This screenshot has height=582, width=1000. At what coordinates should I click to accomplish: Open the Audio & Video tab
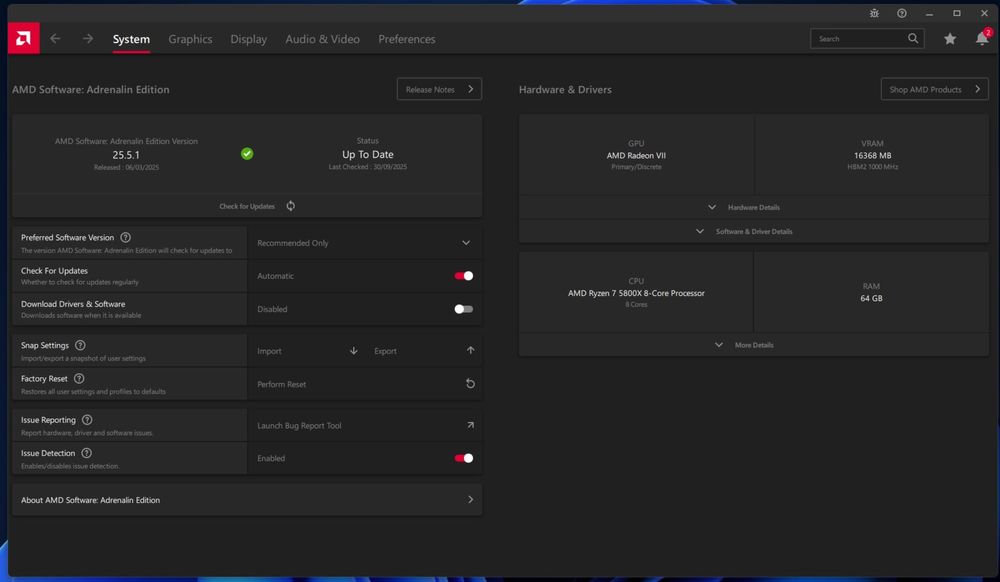coord(322,39)
